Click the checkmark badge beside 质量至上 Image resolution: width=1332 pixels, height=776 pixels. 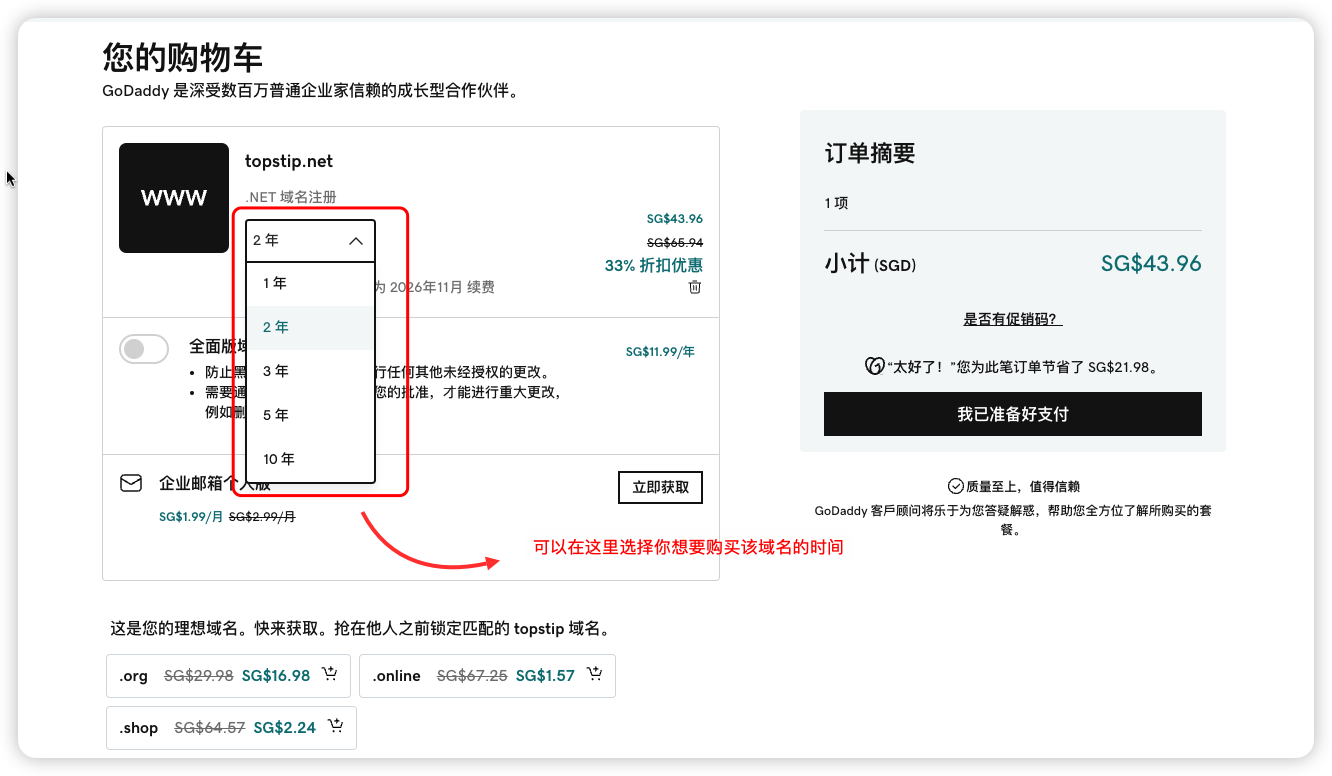click(x=955, y=486)
